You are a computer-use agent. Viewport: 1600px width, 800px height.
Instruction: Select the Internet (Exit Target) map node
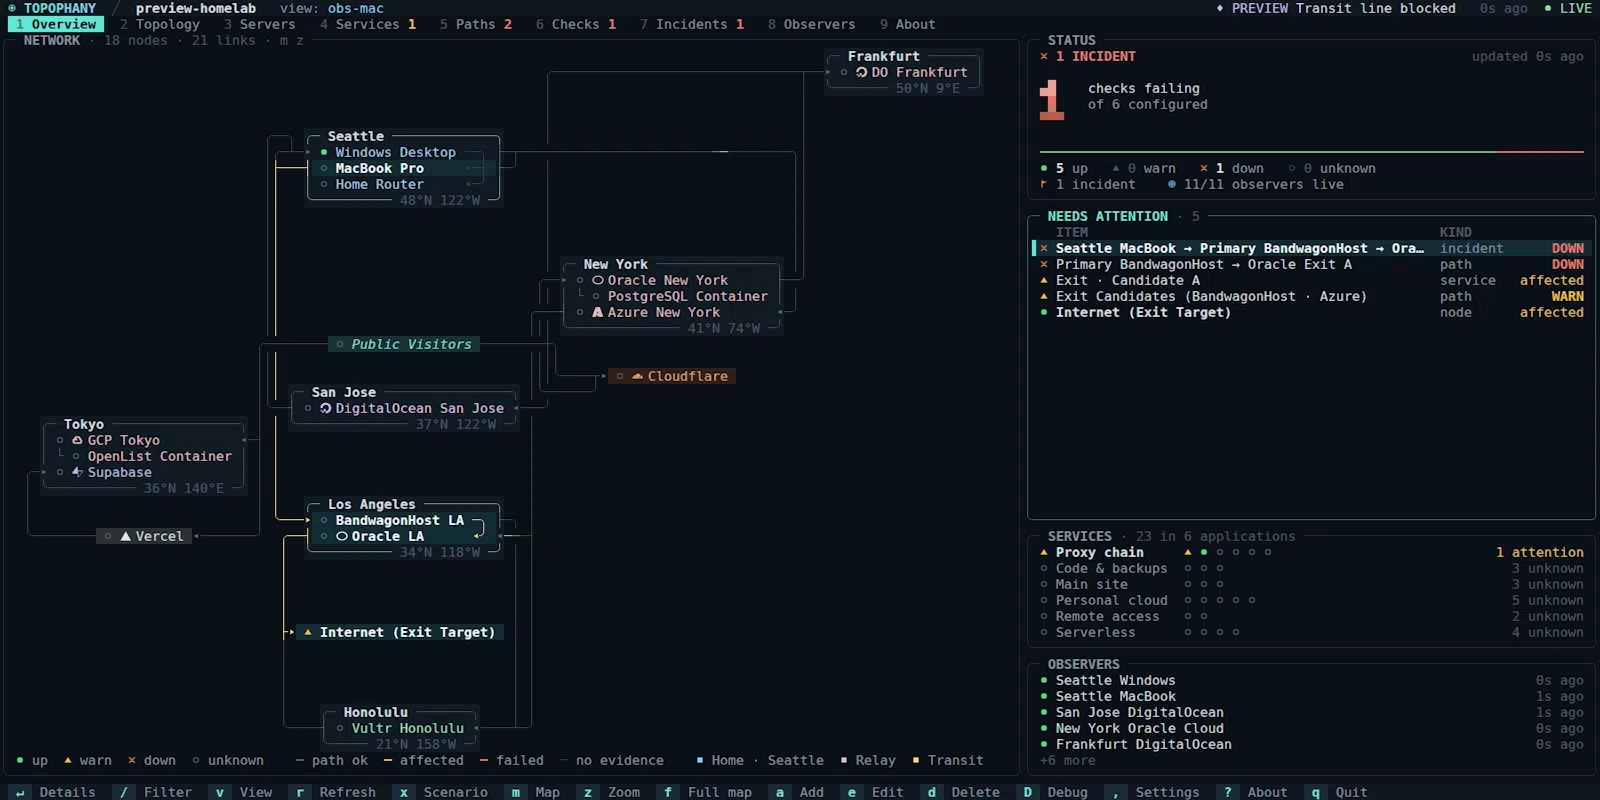(400, 632)
